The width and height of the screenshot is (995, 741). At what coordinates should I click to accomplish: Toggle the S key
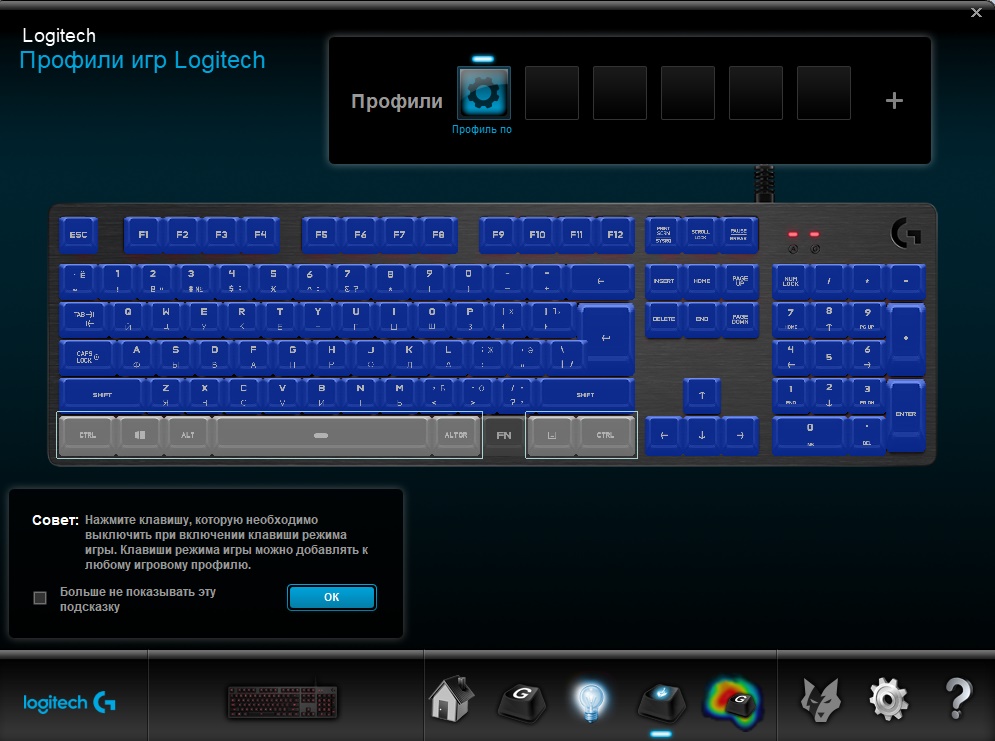click(x=175, y=357)
